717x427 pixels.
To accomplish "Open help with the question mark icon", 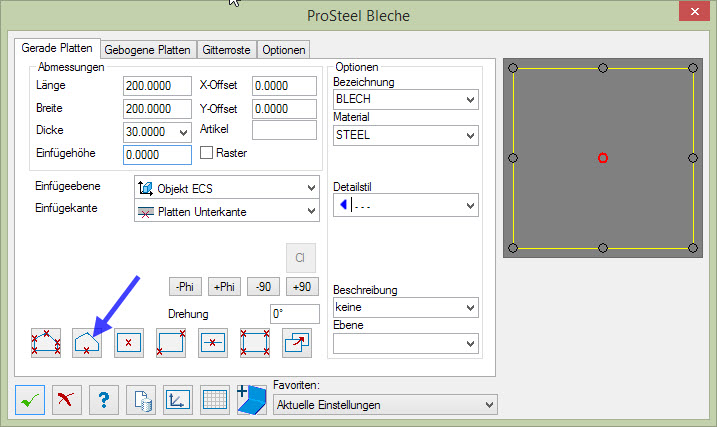I will (x=104, y=400).
